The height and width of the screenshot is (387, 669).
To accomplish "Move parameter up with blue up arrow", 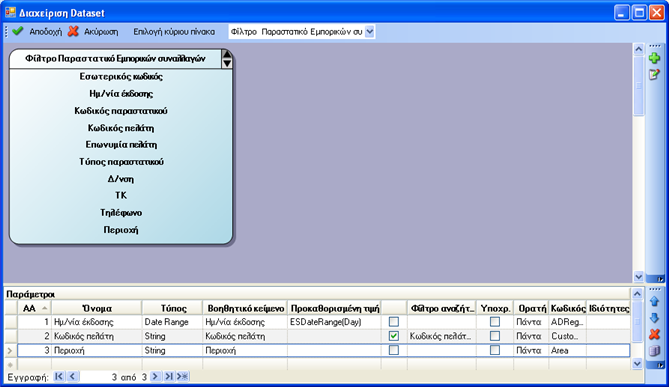I will point(654,301).
